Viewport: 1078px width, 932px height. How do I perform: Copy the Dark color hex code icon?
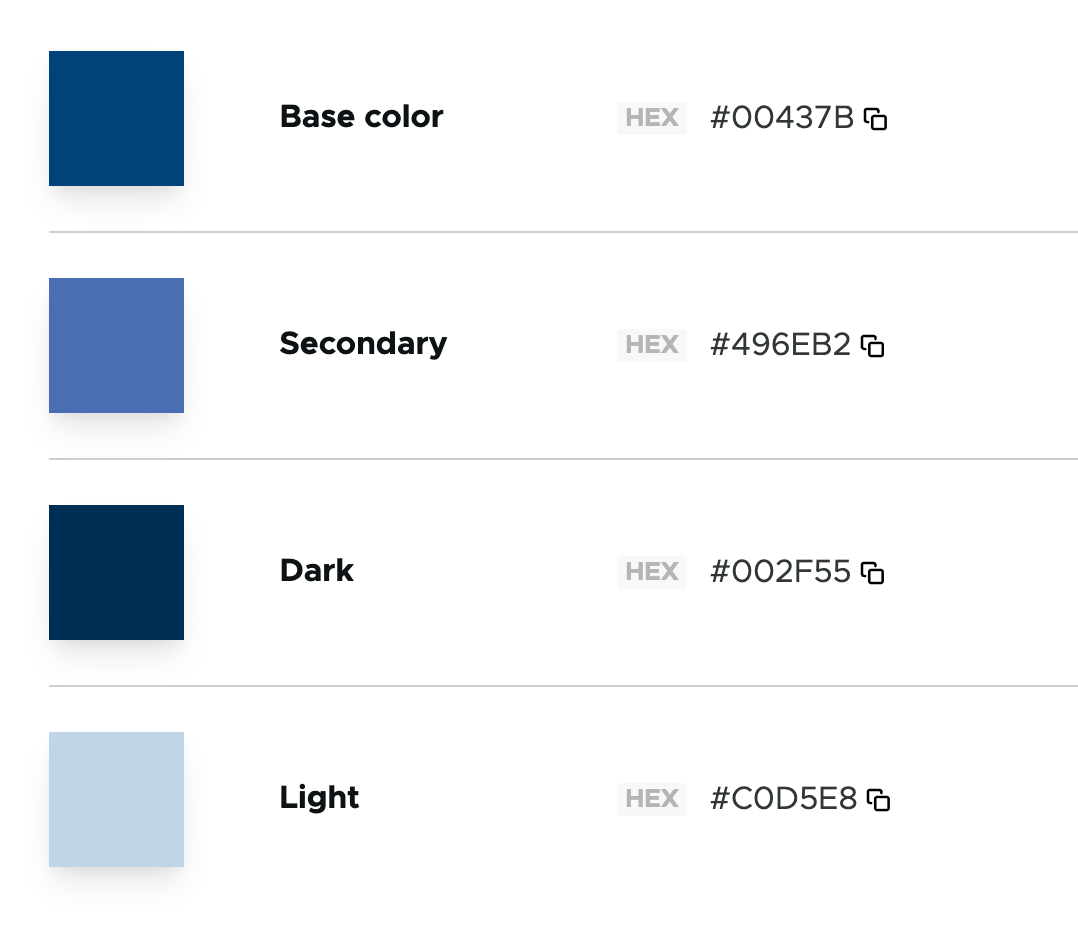tap(873, 573)
